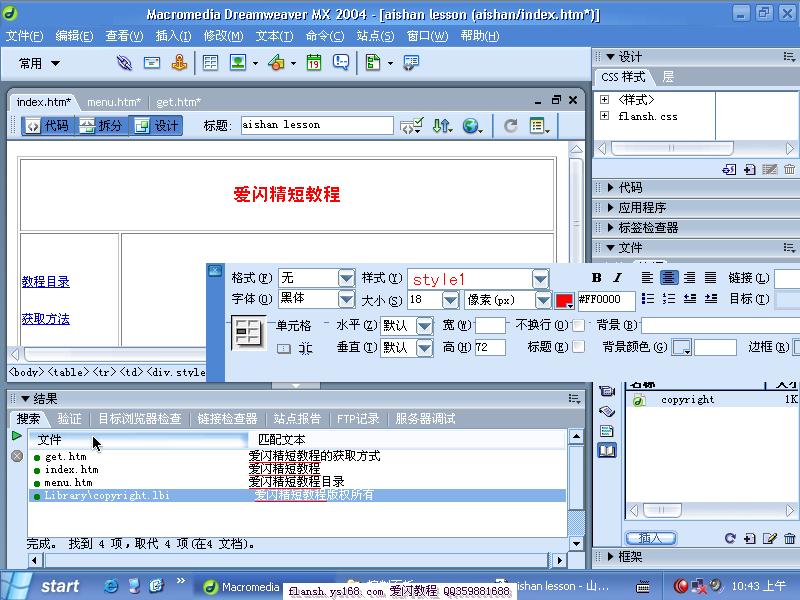800x600 pixels.
Task: Open the 水平 horizontal alignment dropdown
Action: tap(424, 326)
